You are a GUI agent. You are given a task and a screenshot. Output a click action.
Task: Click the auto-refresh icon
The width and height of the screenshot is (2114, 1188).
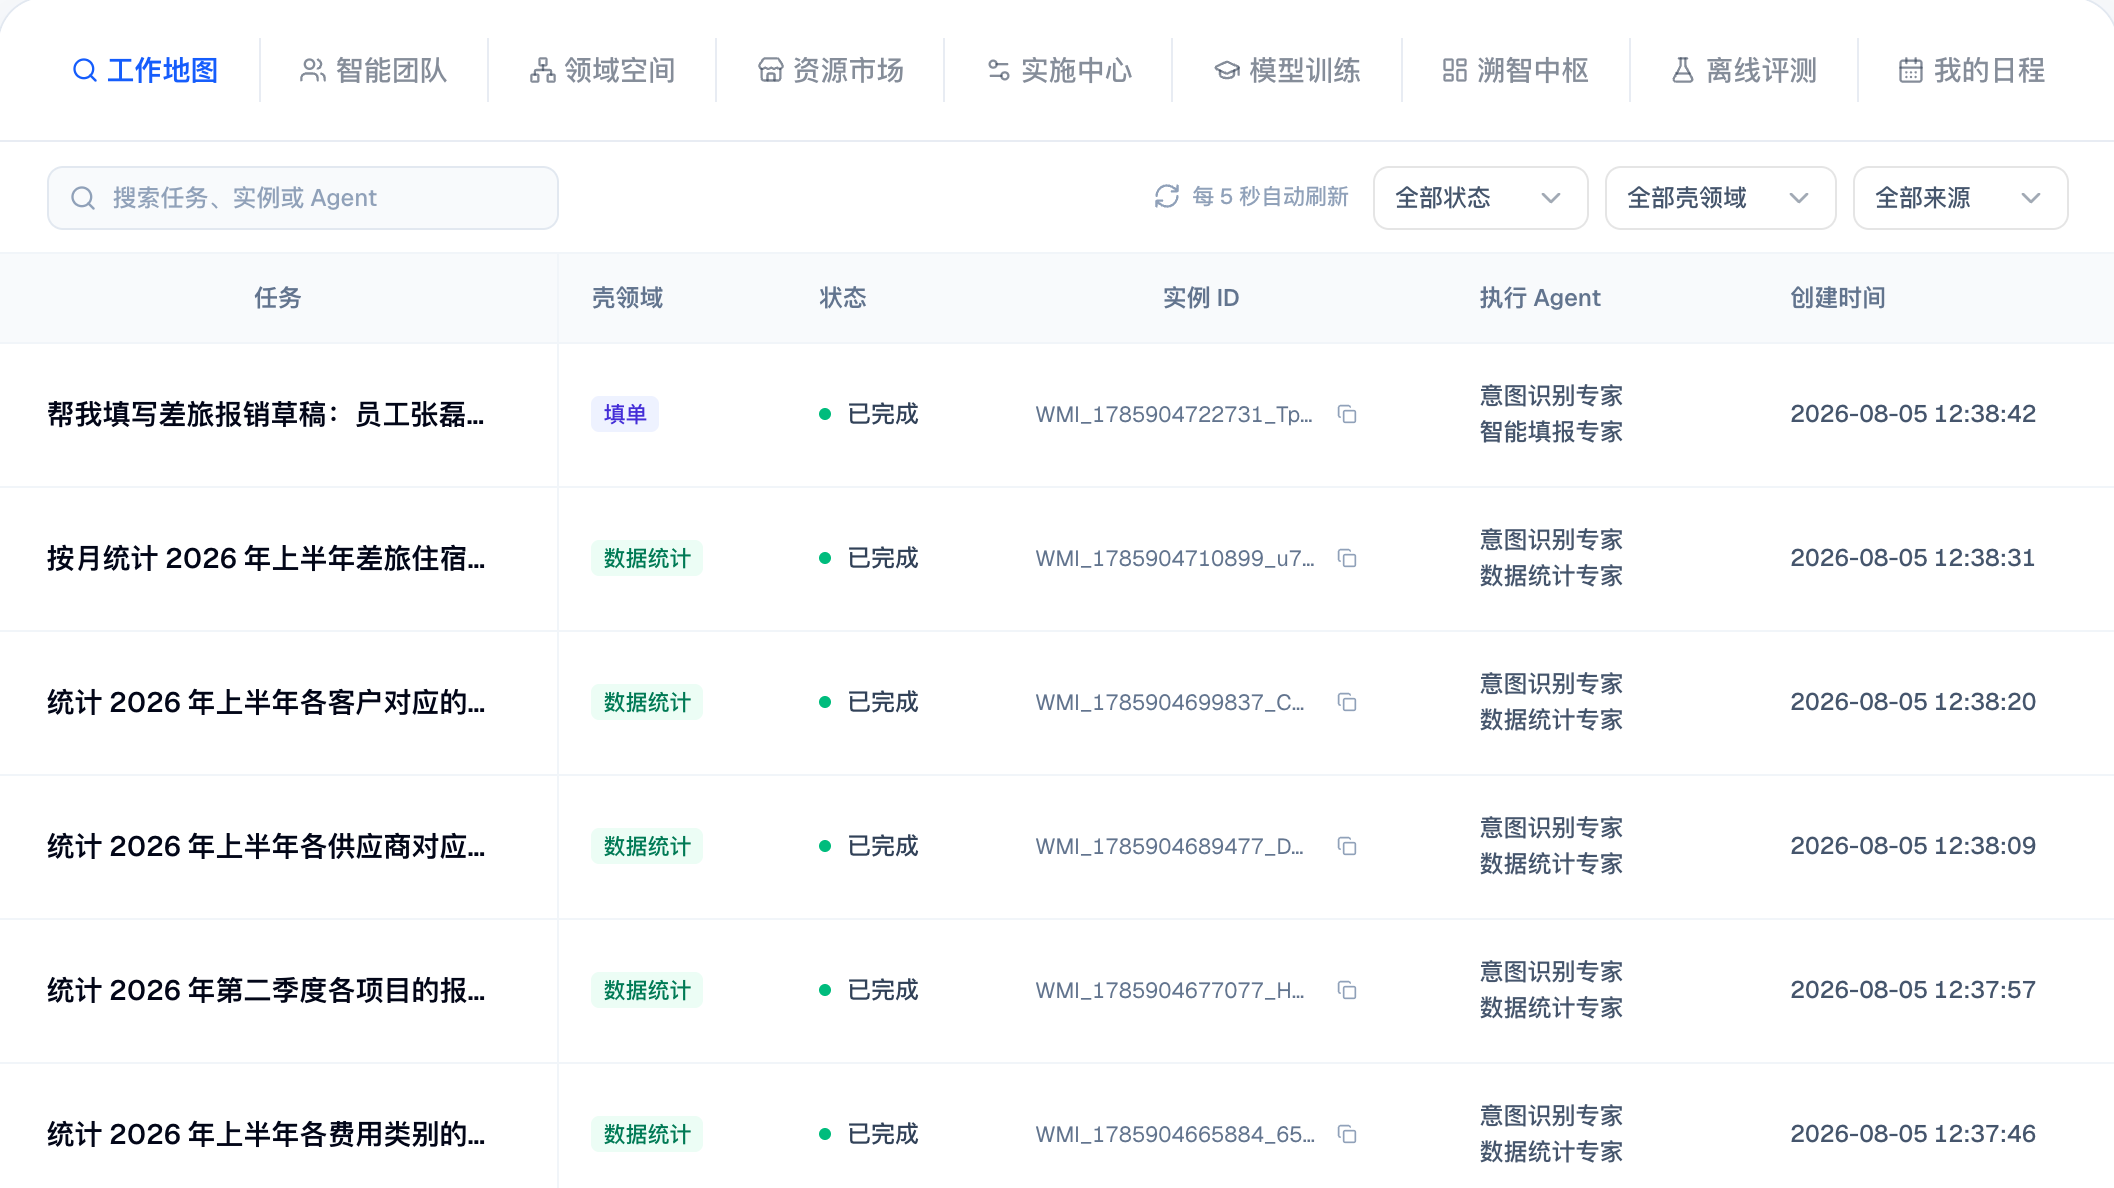point(1167,197)
